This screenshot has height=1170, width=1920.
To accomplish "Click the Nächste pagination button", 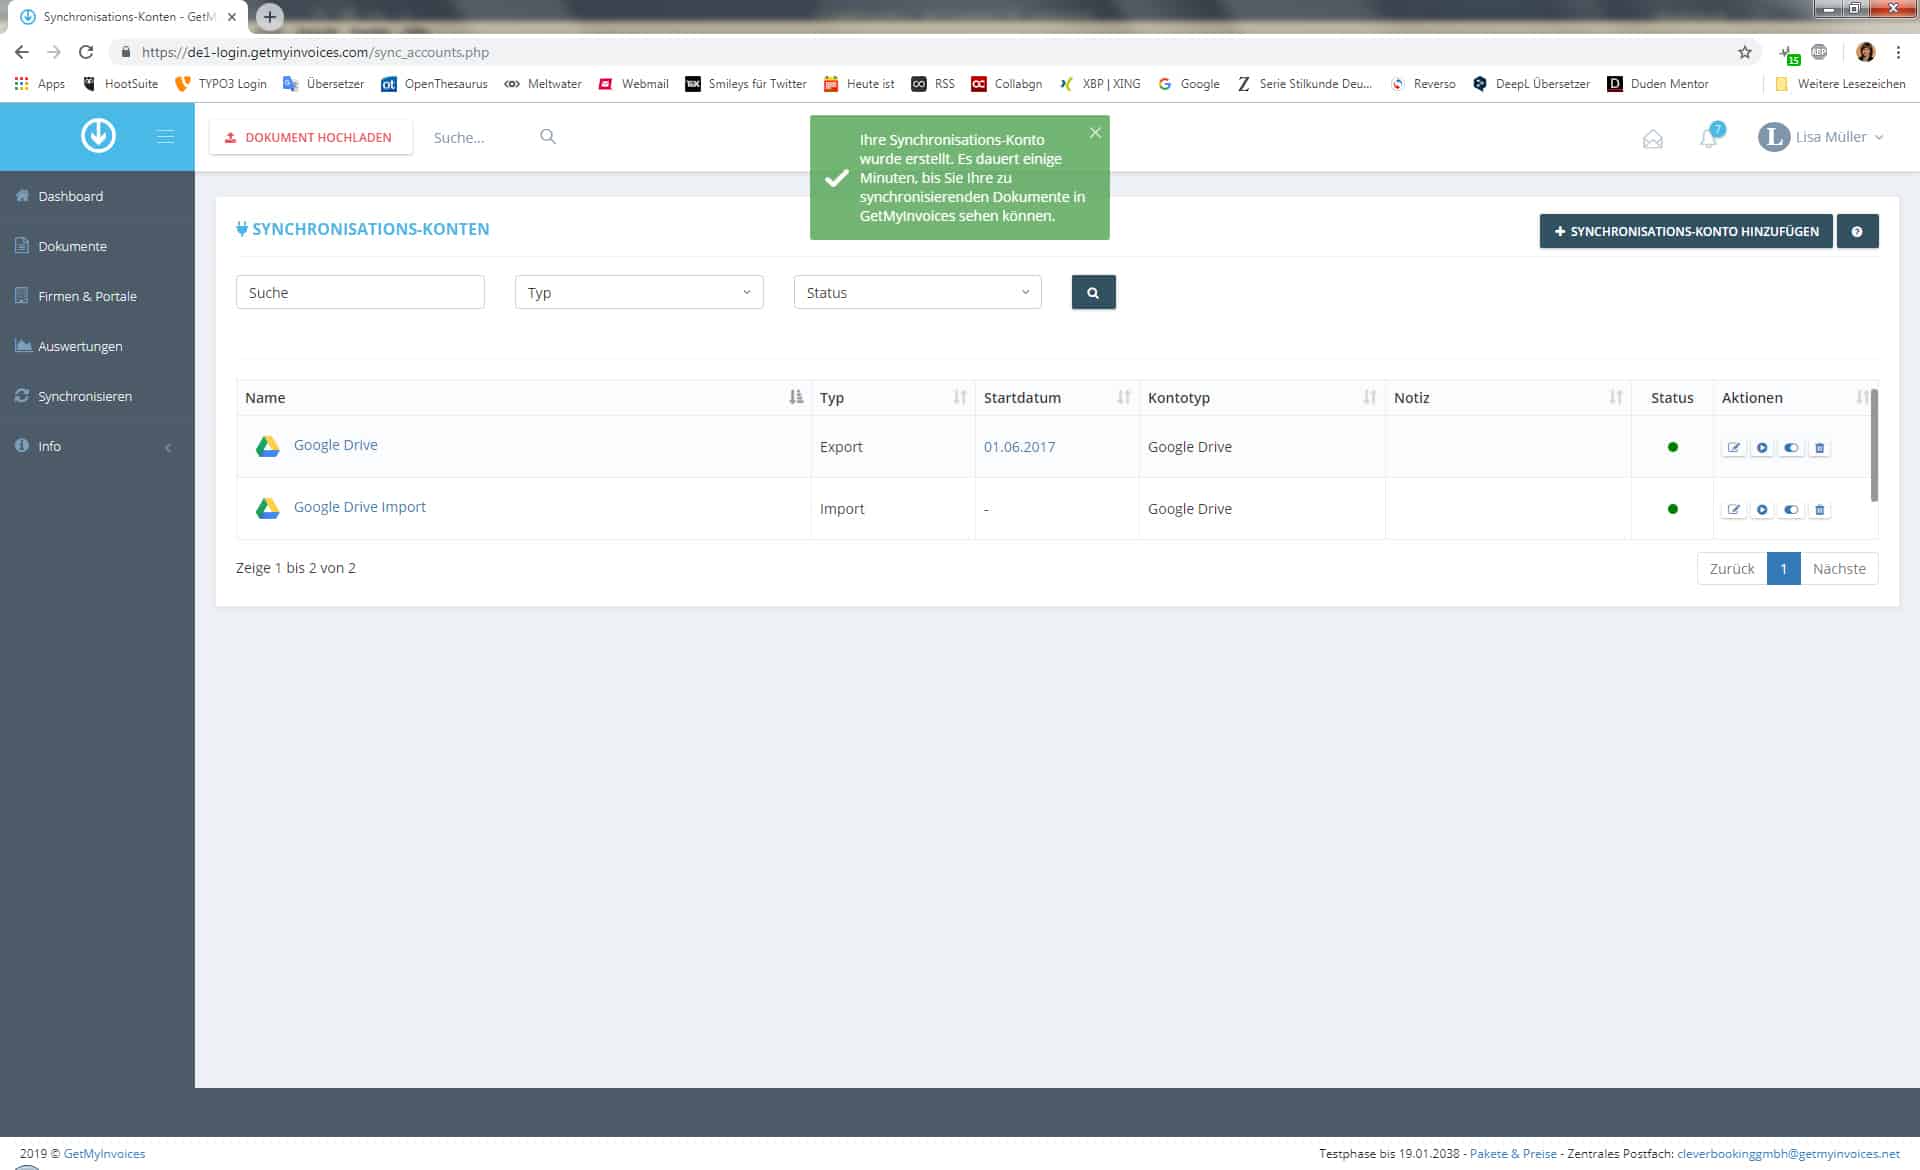I will click(x=1839, y=568).
